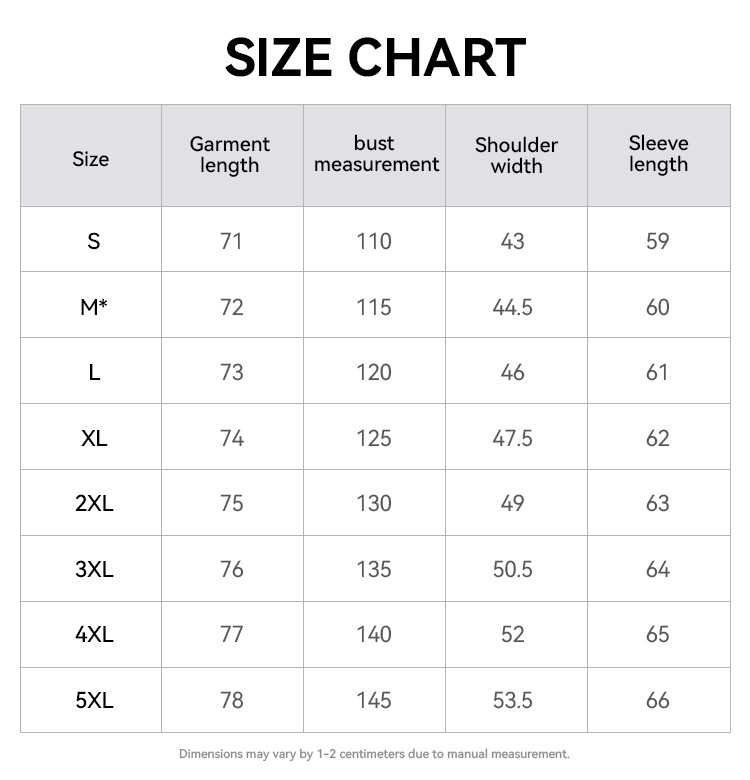
Task: Click the 5XL size label
Action: 94,700
